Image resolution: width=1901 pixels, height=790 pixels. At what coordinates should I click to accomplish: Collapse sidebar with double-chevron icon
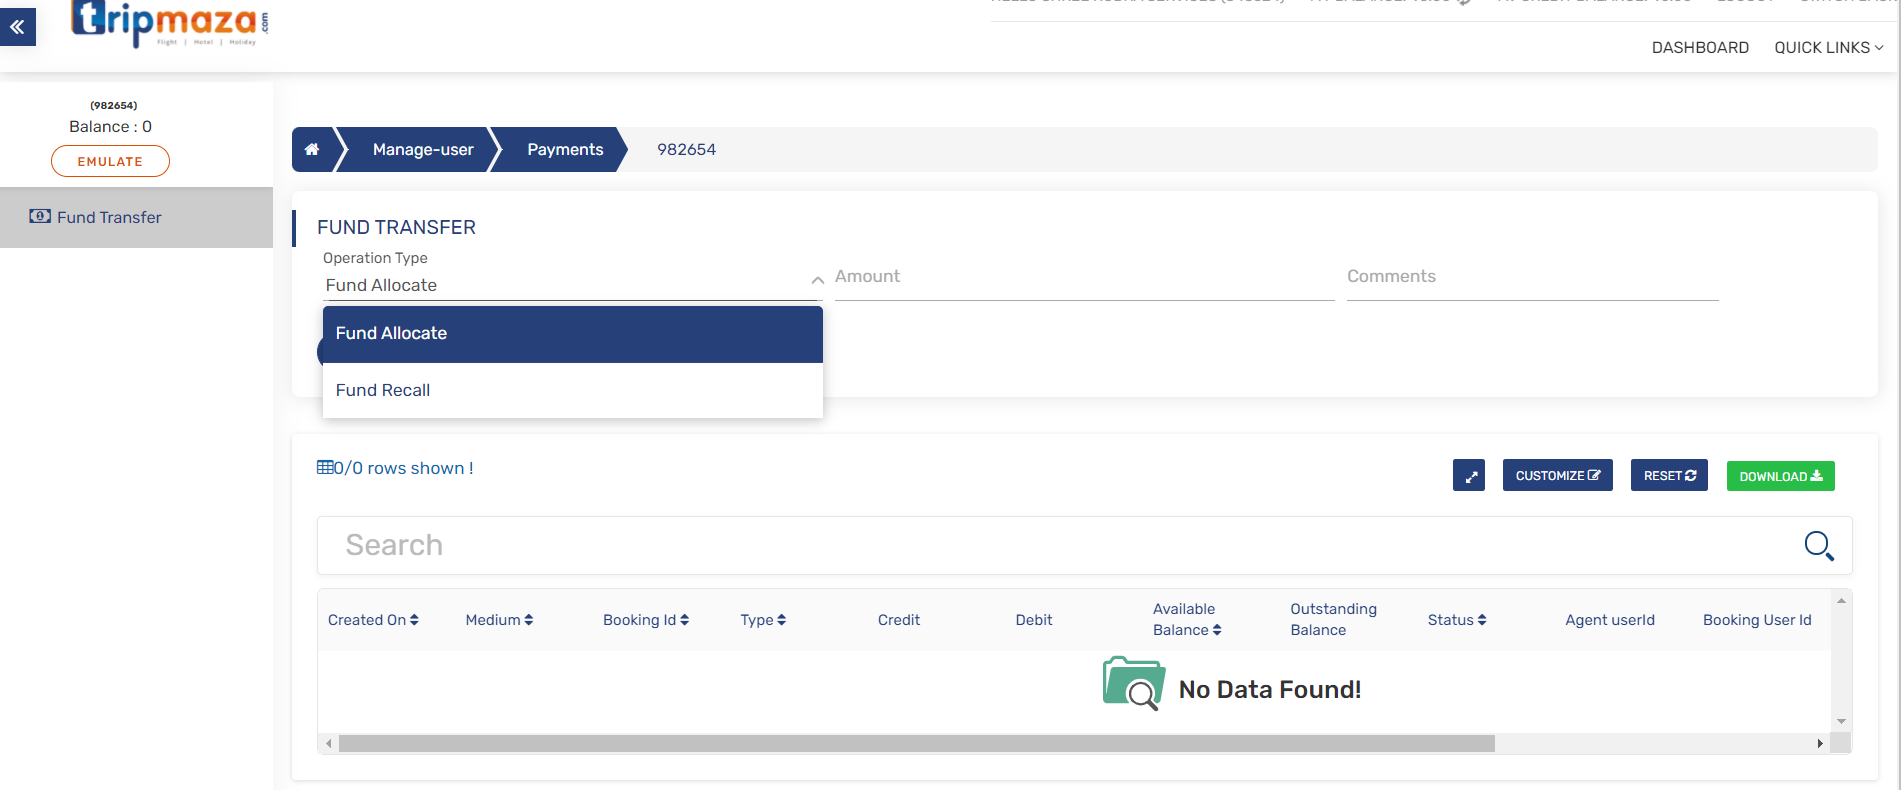pos(18,27)
